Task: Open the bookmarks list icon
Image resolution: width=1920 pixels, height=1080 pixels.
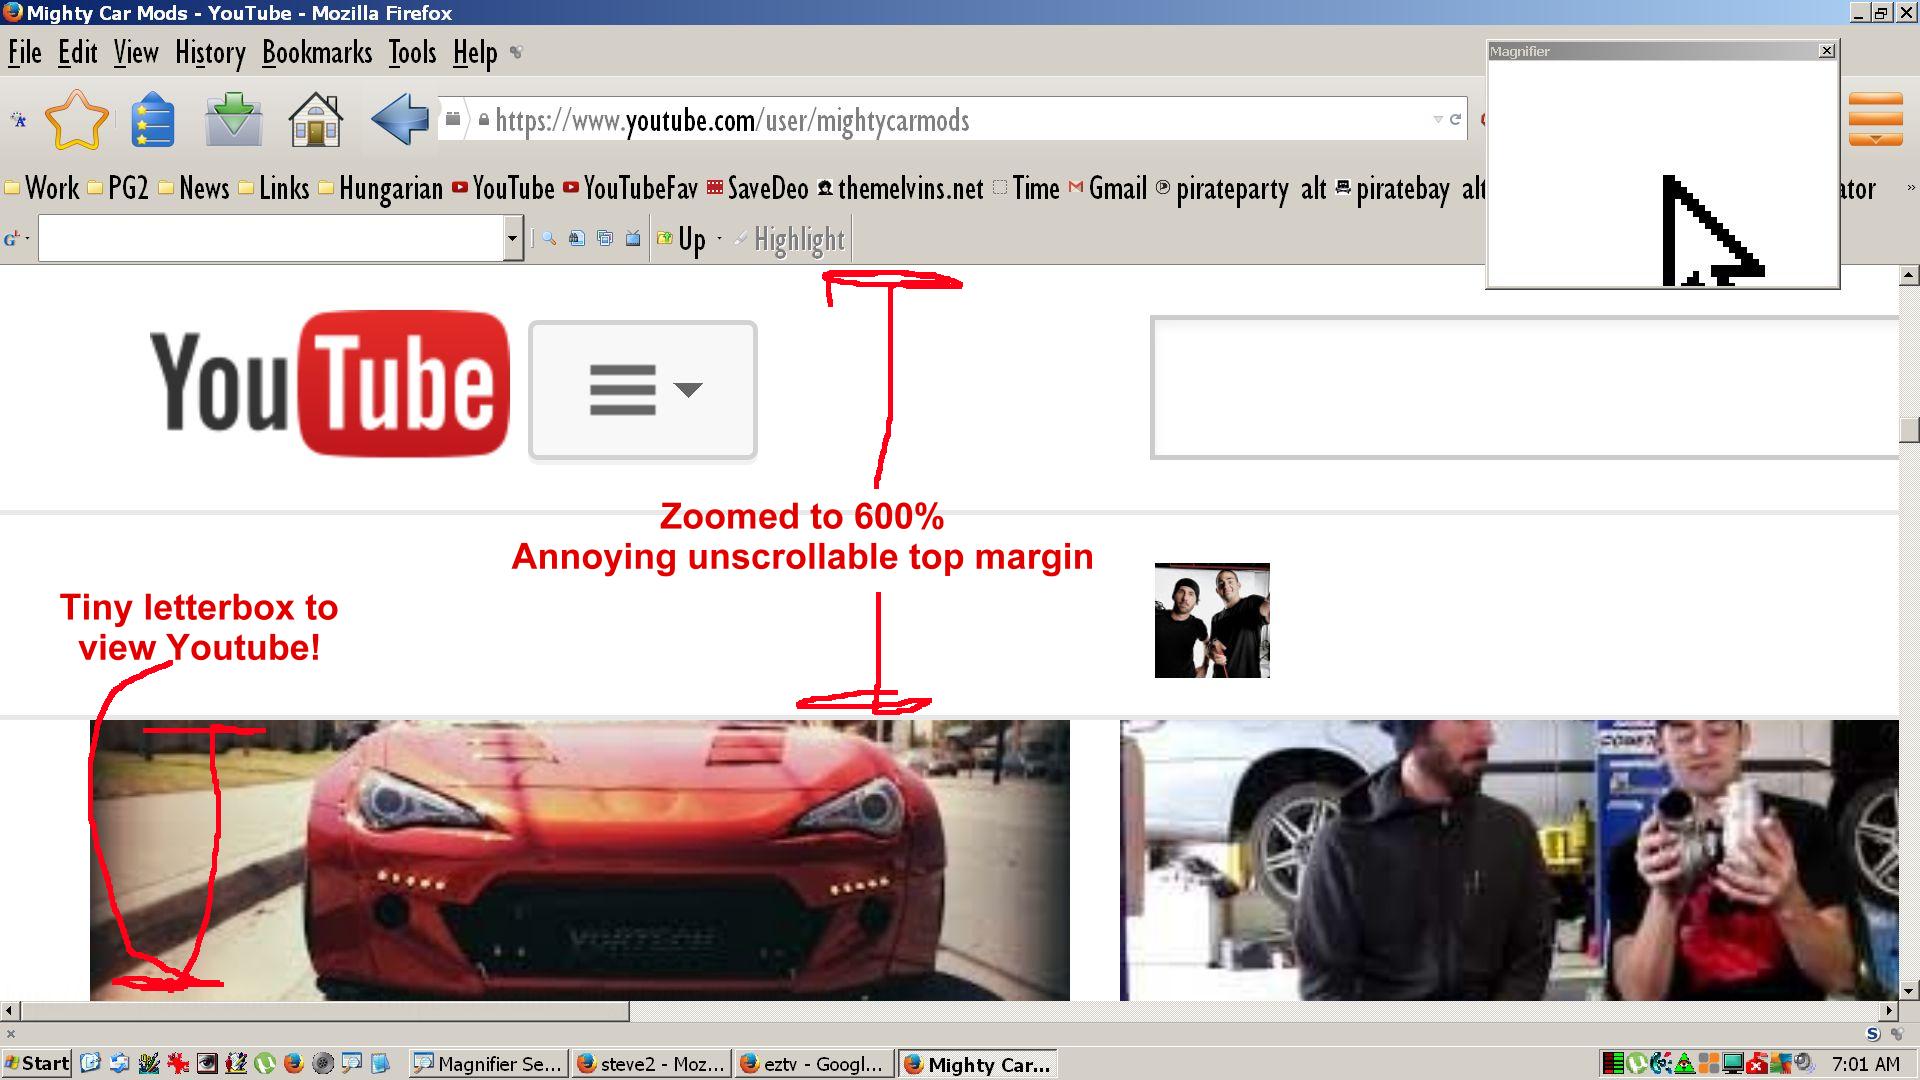Action: pyautogui.click(x=153, y=120)
